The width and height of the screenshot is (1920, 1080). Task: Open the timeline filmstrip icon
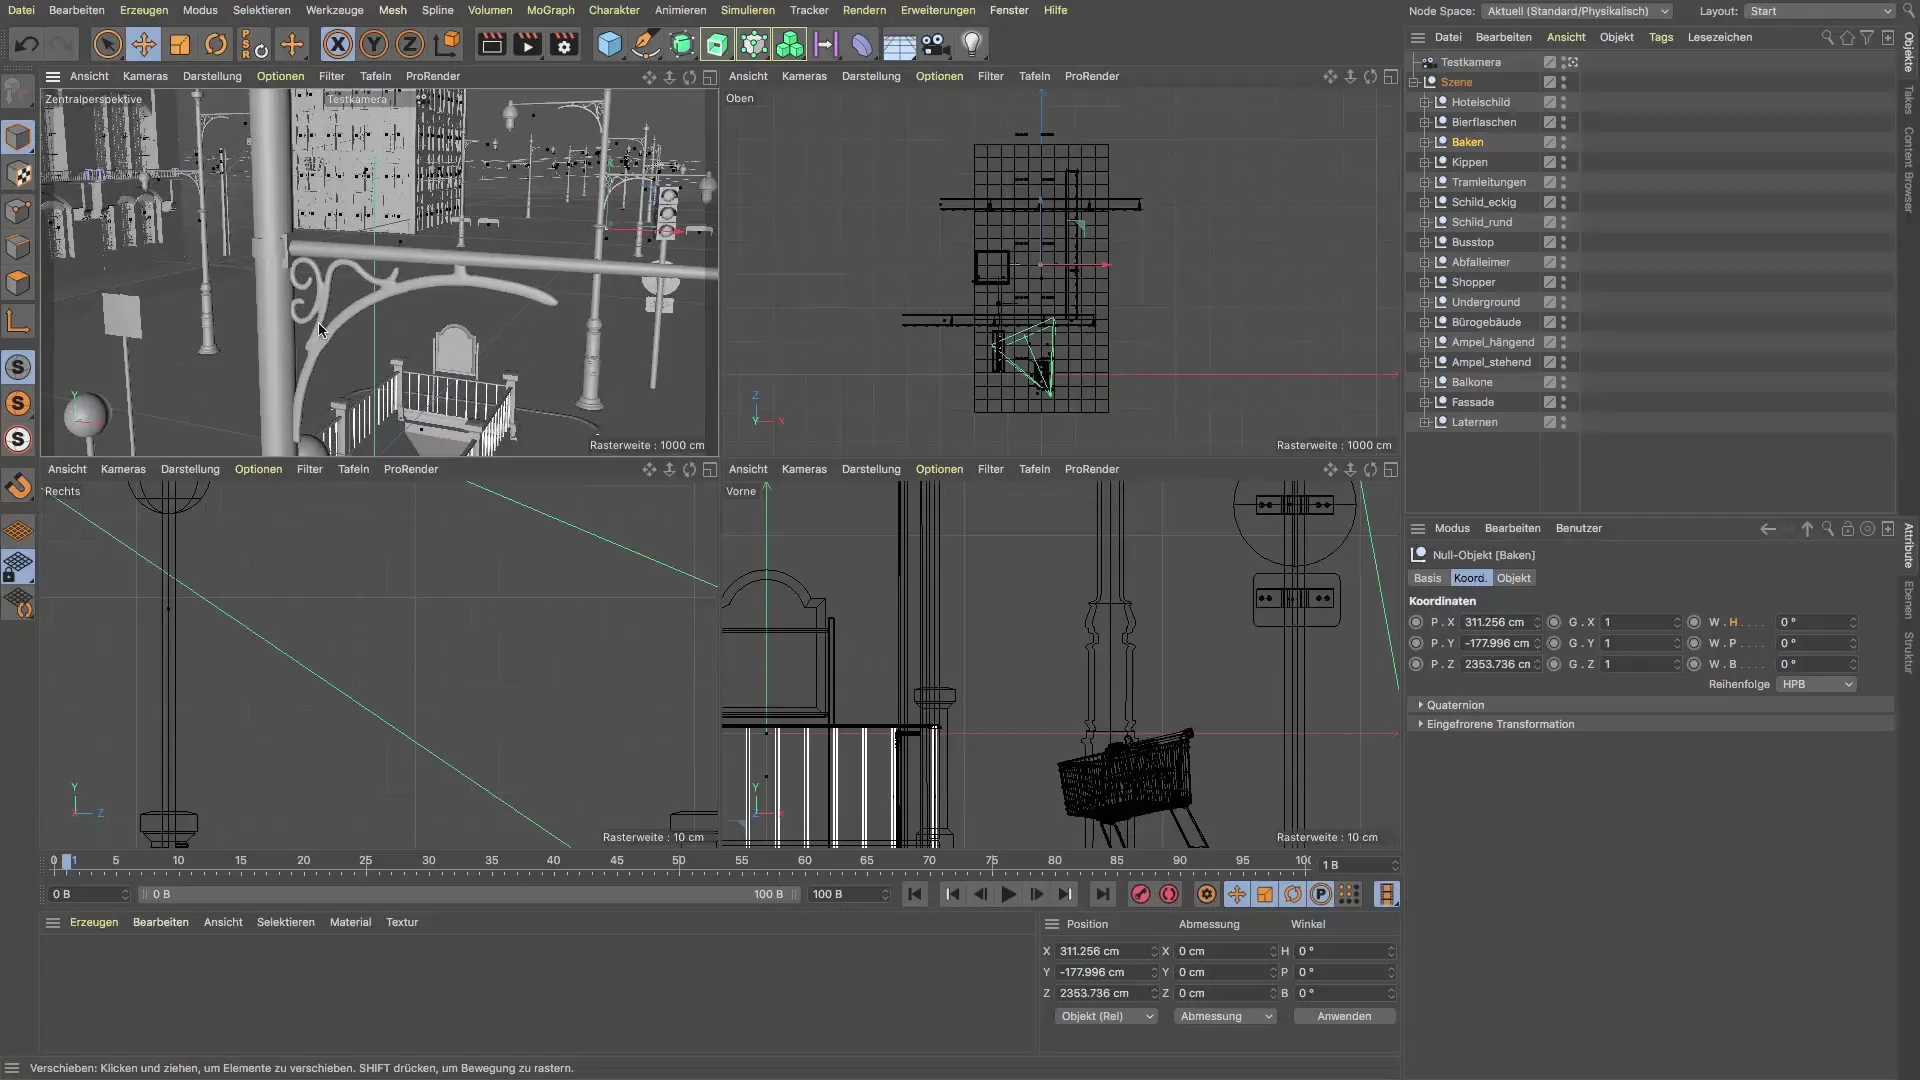[x=1386, y=894]
